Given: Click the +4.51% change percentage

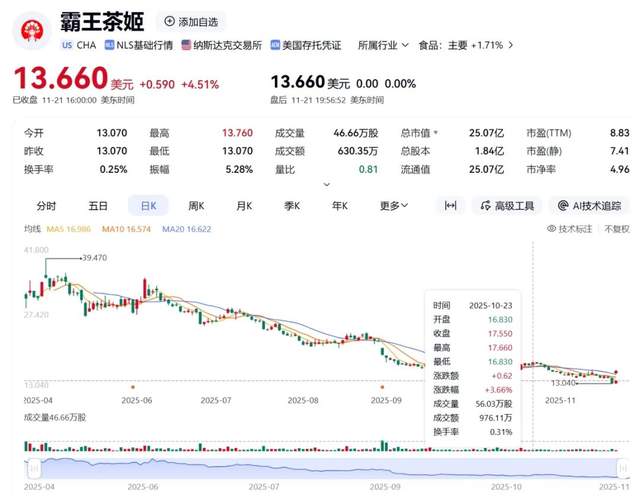Looking at the screenshot, I should (x=200, y=84).
